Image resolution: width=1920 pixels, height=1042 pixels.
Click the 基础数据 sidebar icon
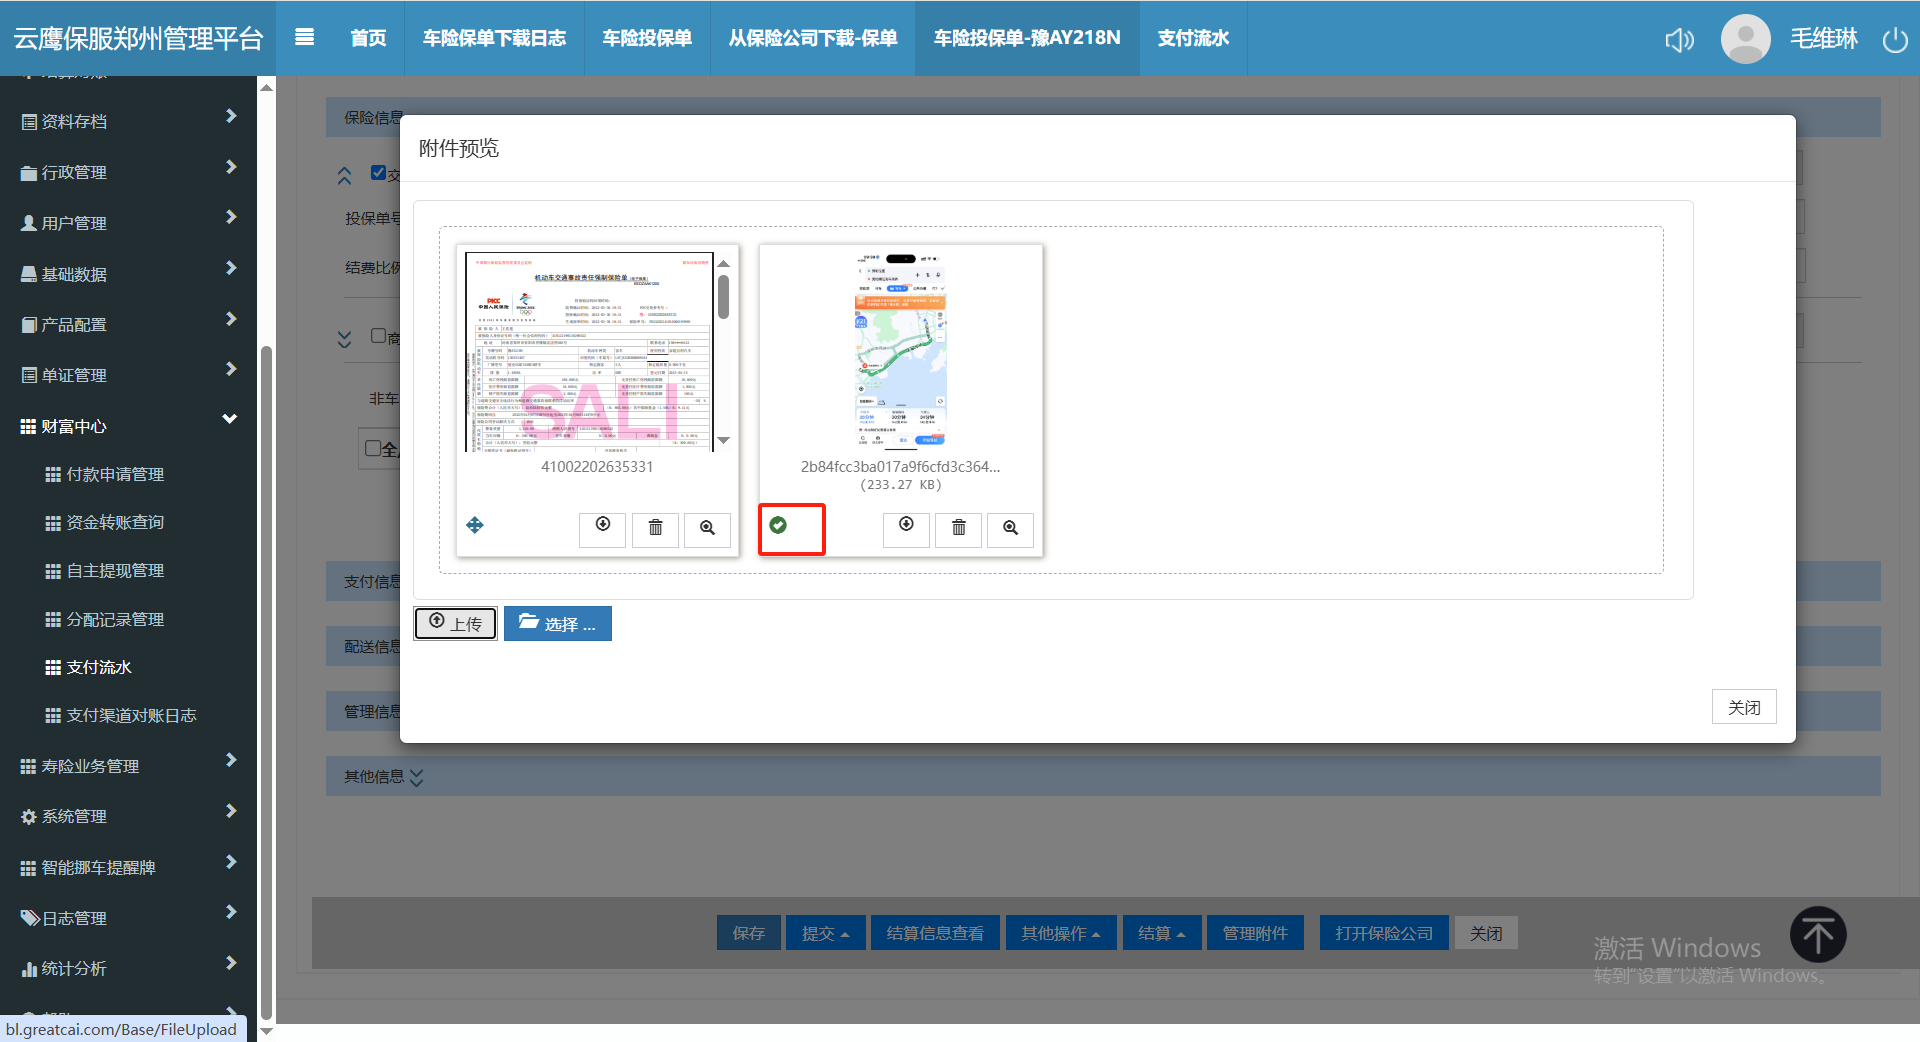coord(29,274)
